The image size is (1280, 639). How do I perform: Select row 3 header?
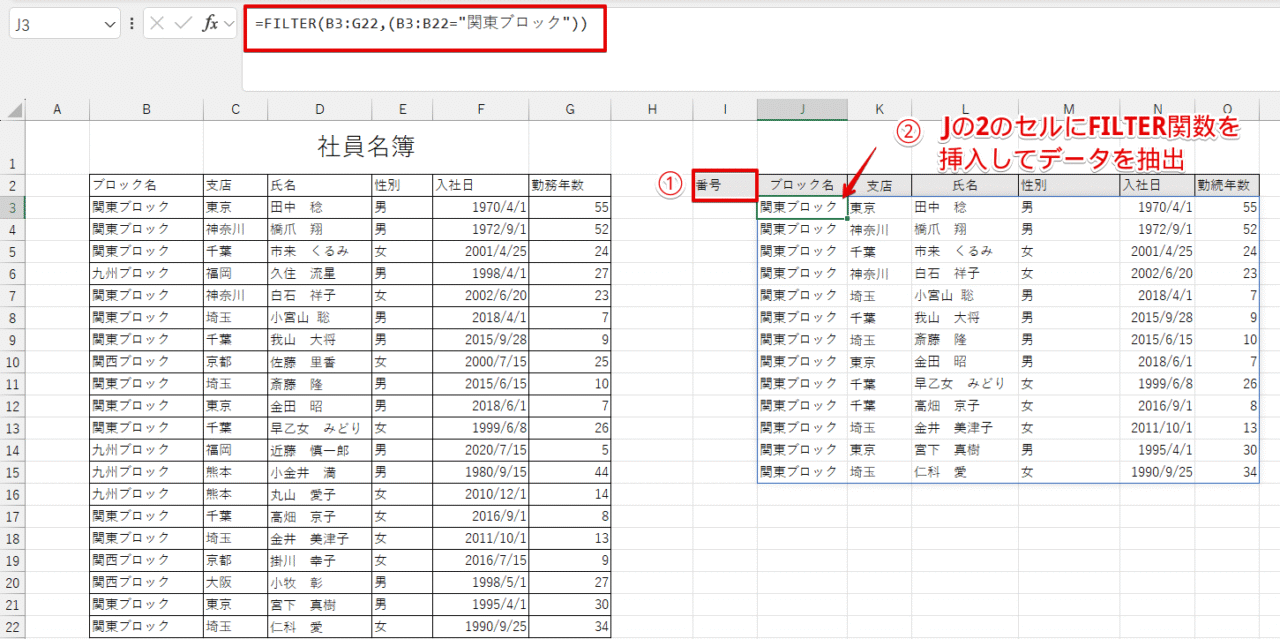[12, 207]
